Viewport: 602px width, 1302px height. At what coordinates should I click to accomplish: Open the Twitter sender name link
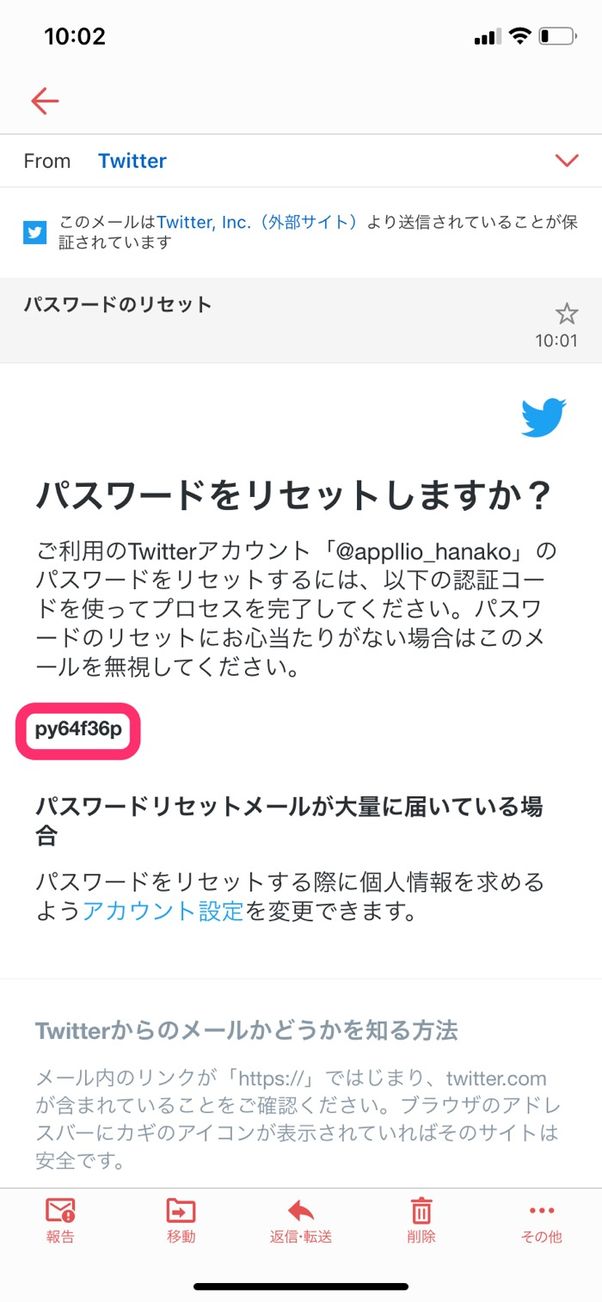(131, 160)
